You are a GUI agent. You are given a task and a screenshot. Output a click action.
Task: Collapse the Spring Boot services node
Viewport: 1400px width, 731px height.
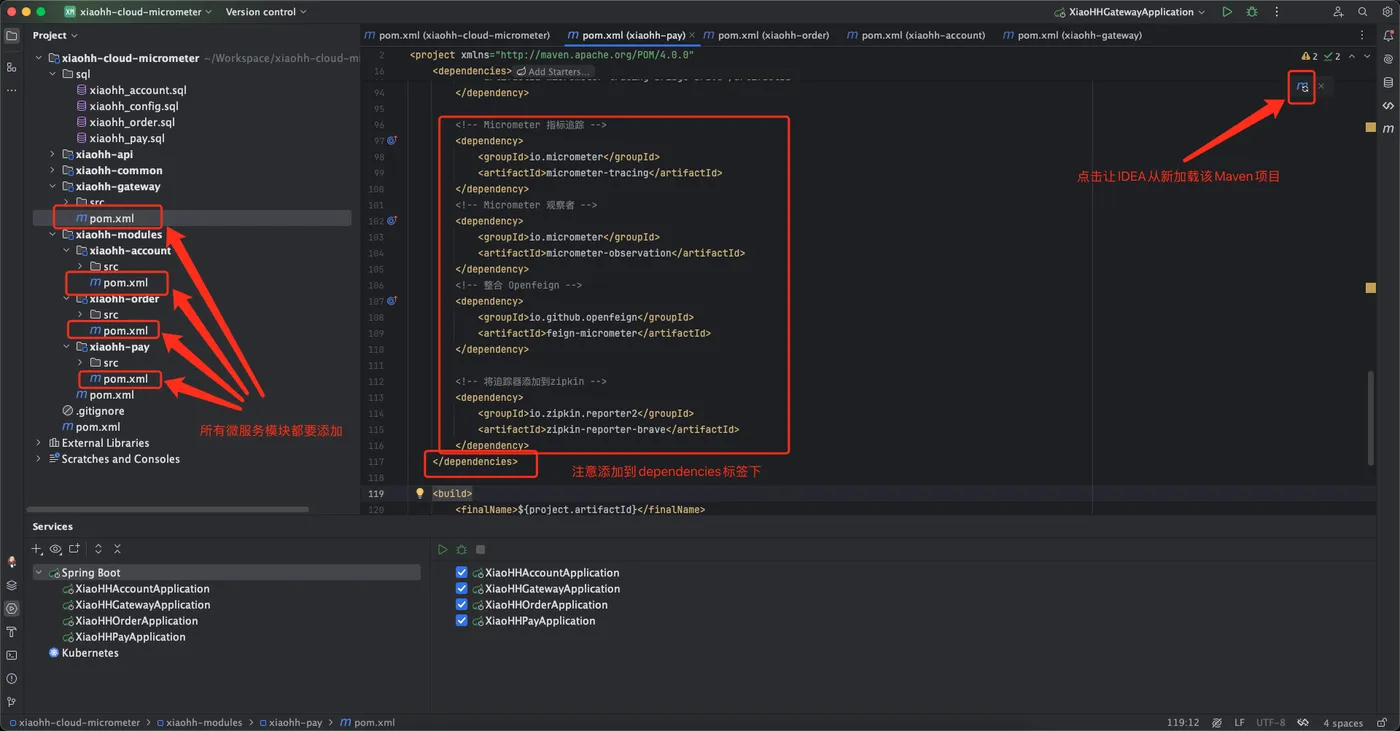[x=39, y=573]
